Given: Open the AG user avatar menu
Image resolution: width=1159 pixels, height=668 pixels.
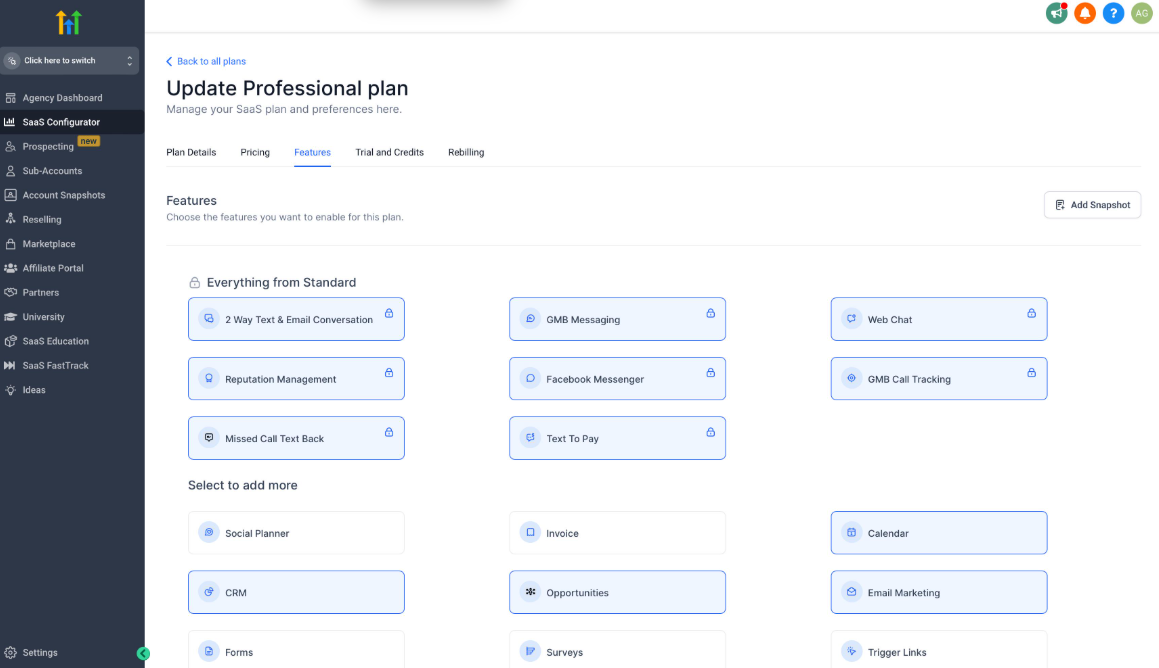Looking at the screenshot, I should tap(1141, 13).
